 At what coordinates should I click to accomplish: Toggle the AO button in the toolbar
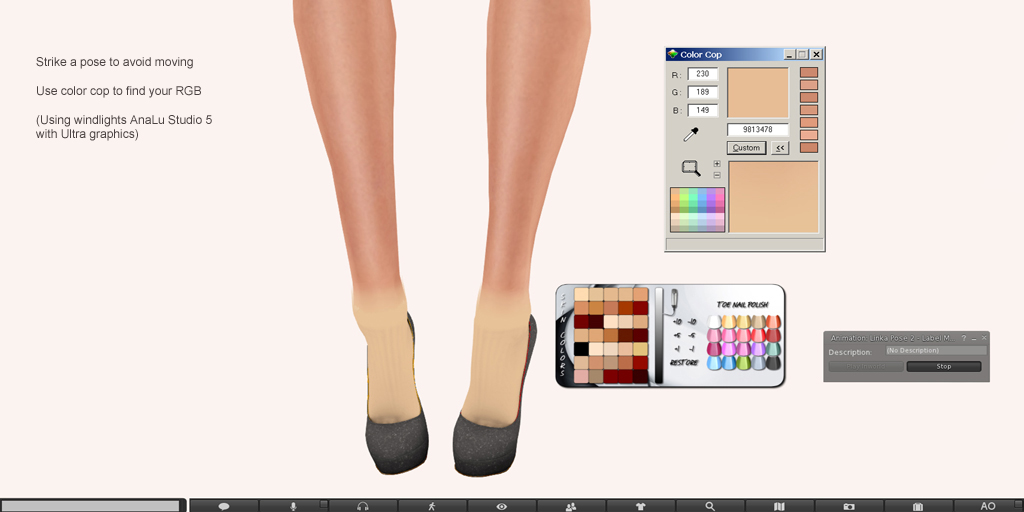click(988, 506)
